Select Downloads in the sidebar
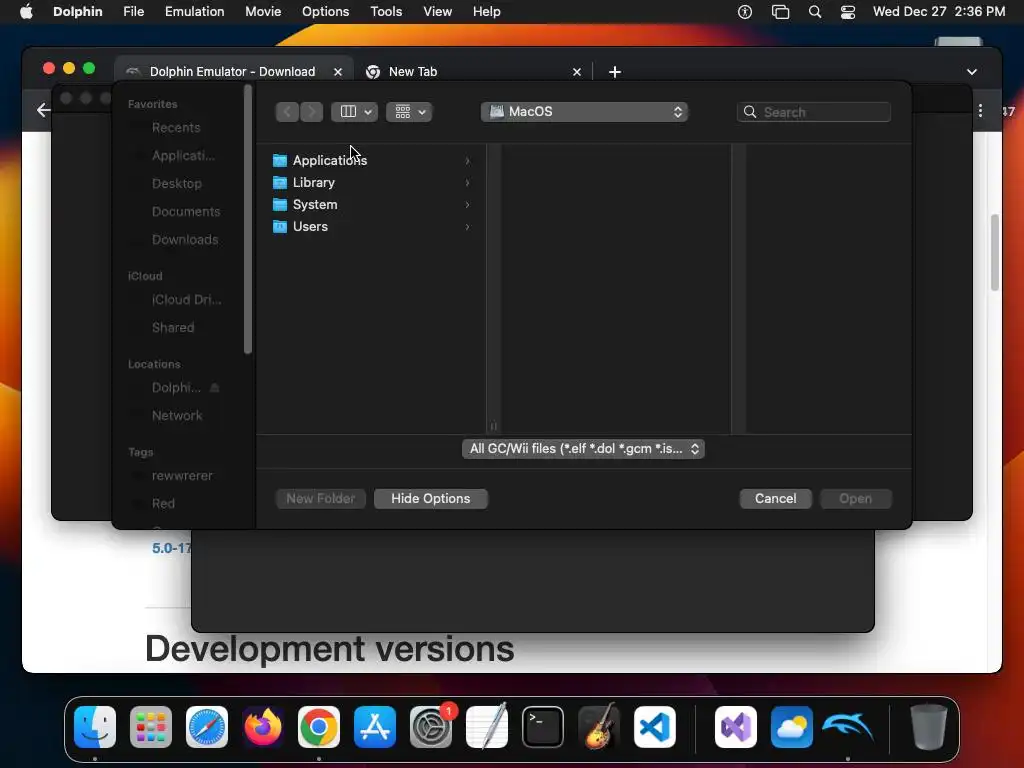 click(185, 240)
